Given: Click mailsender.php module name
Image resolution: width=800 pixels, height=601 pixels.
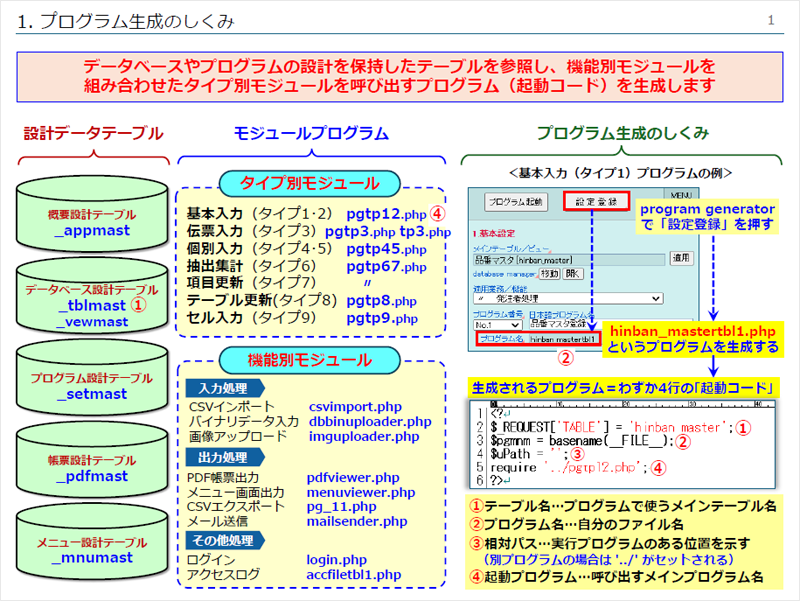Looking at the screenshot, I should [357, 521].
